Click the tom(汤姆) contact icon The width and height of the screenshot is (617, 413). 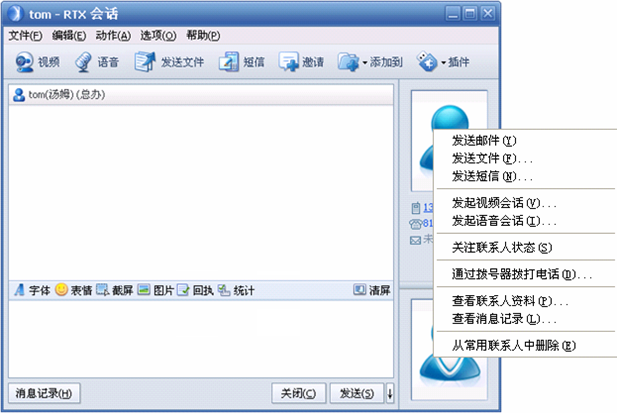click(19, 95)
